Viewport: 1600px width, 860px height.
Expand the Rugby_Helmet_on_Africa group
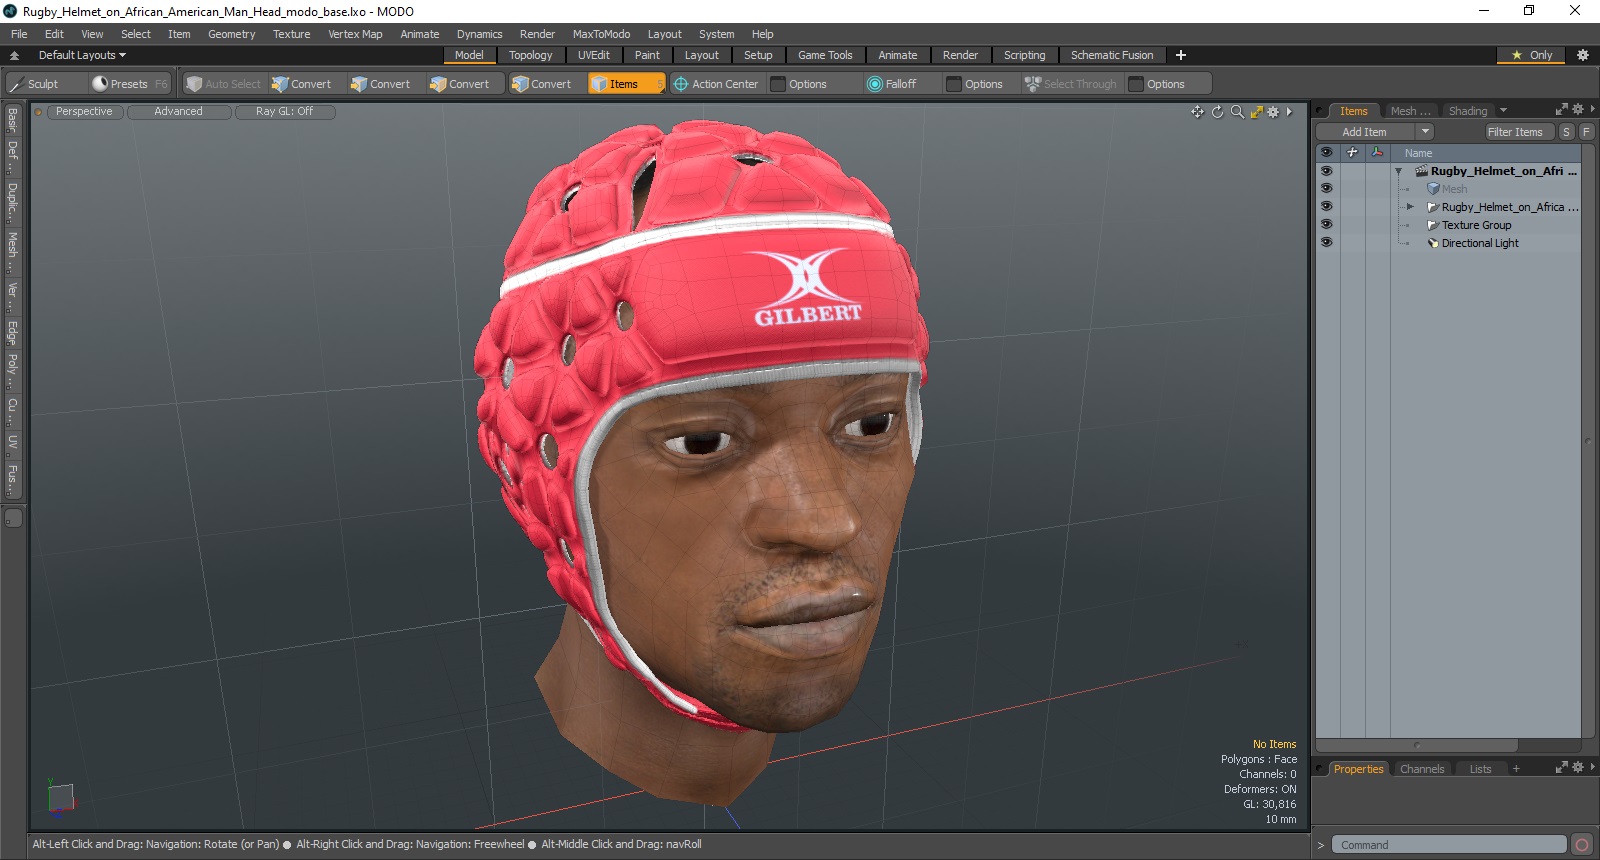[x=1410, y=207]
